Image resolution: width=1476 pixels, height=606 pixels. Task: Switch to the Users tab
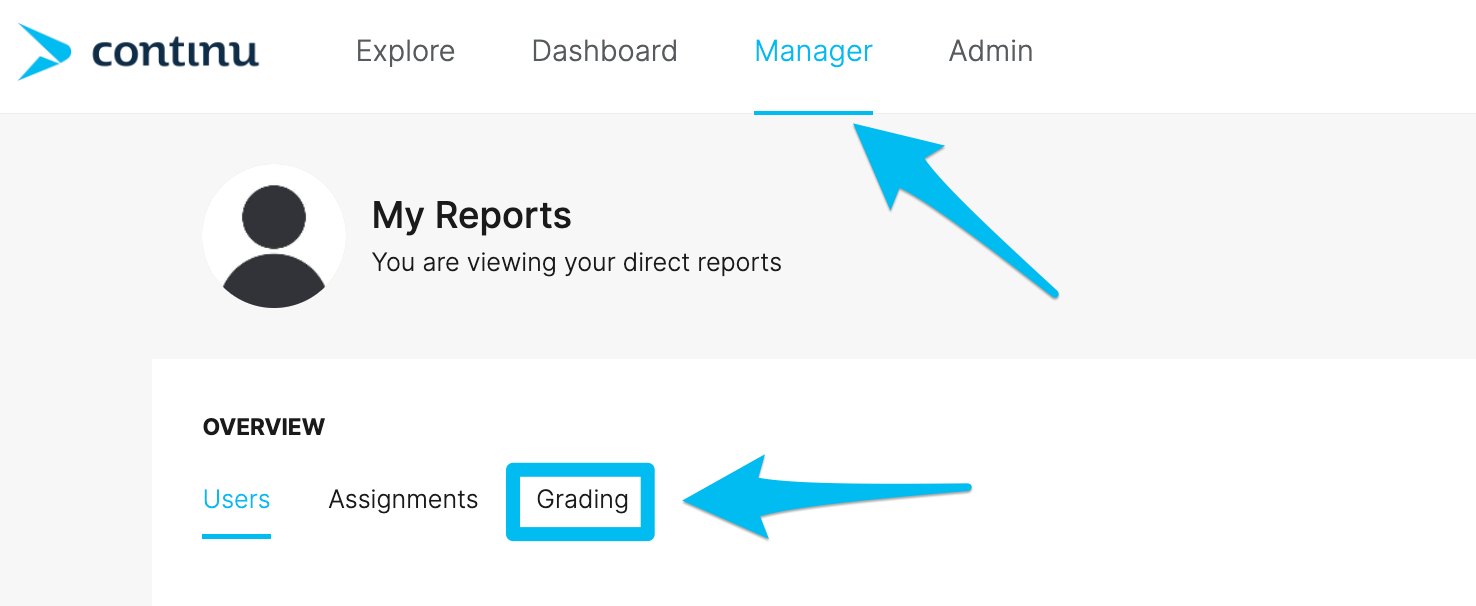pos(237,499)
